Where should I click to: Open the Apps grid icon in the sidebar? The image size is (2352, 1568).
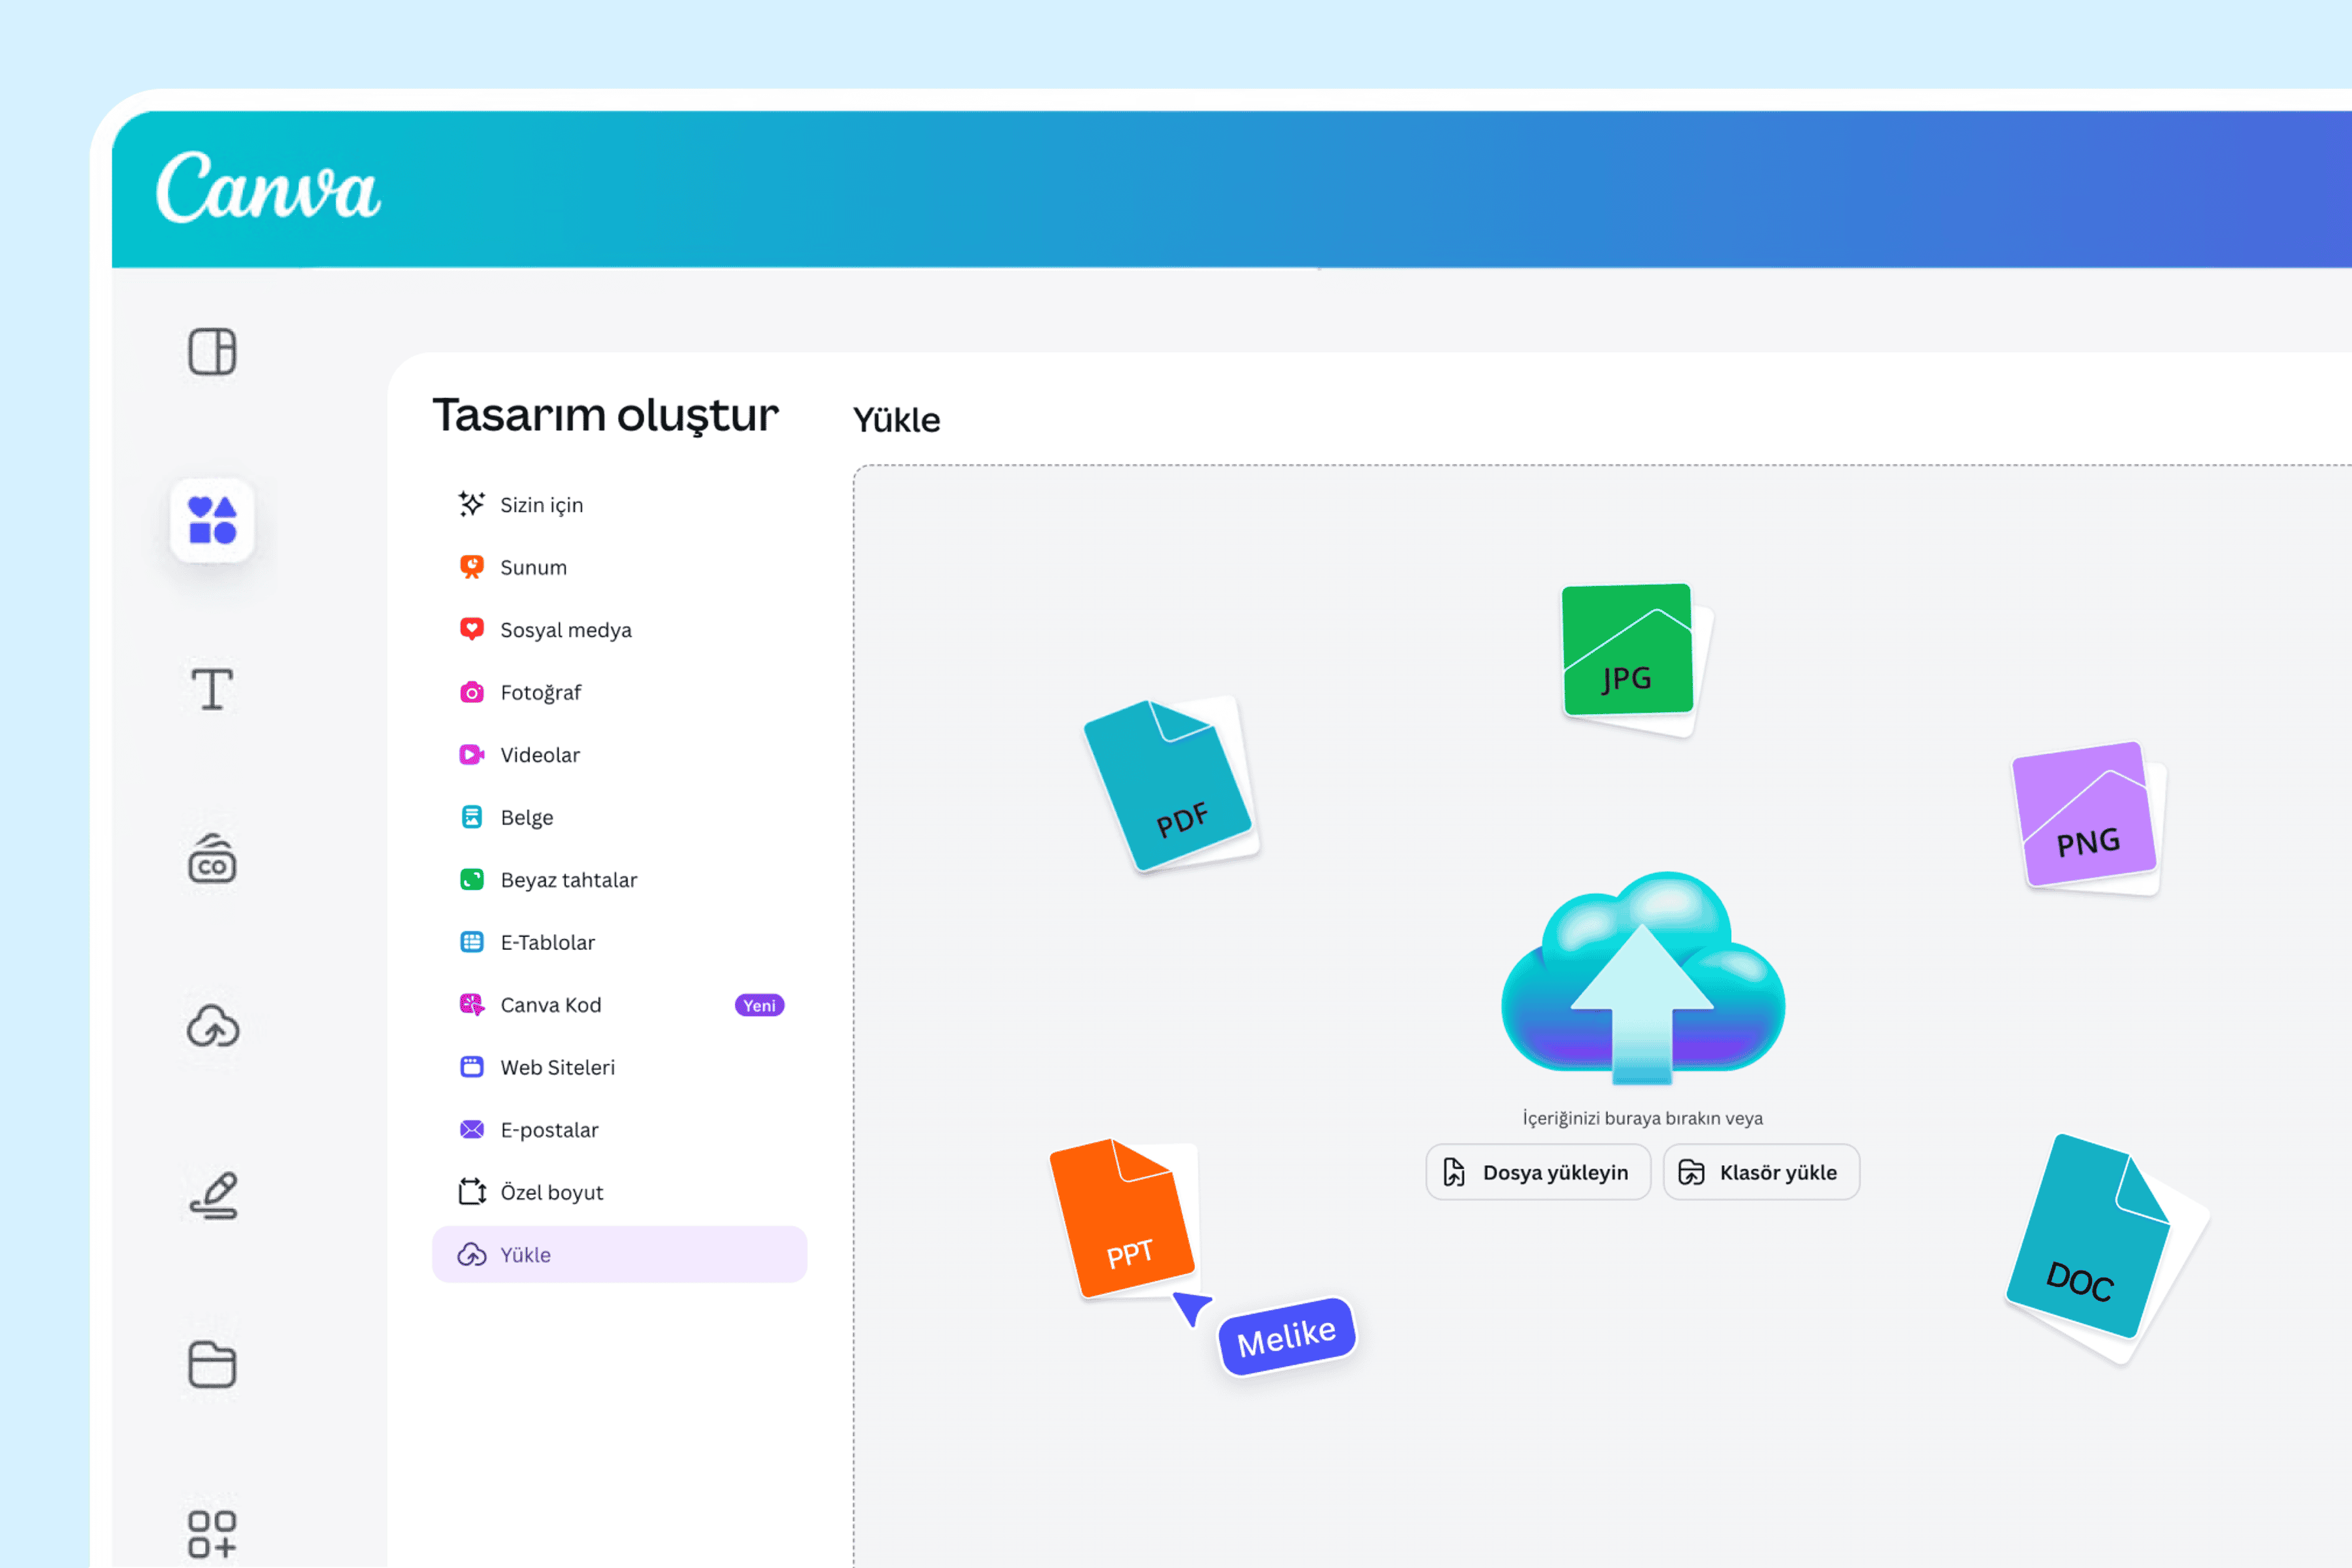[212, 1534]
